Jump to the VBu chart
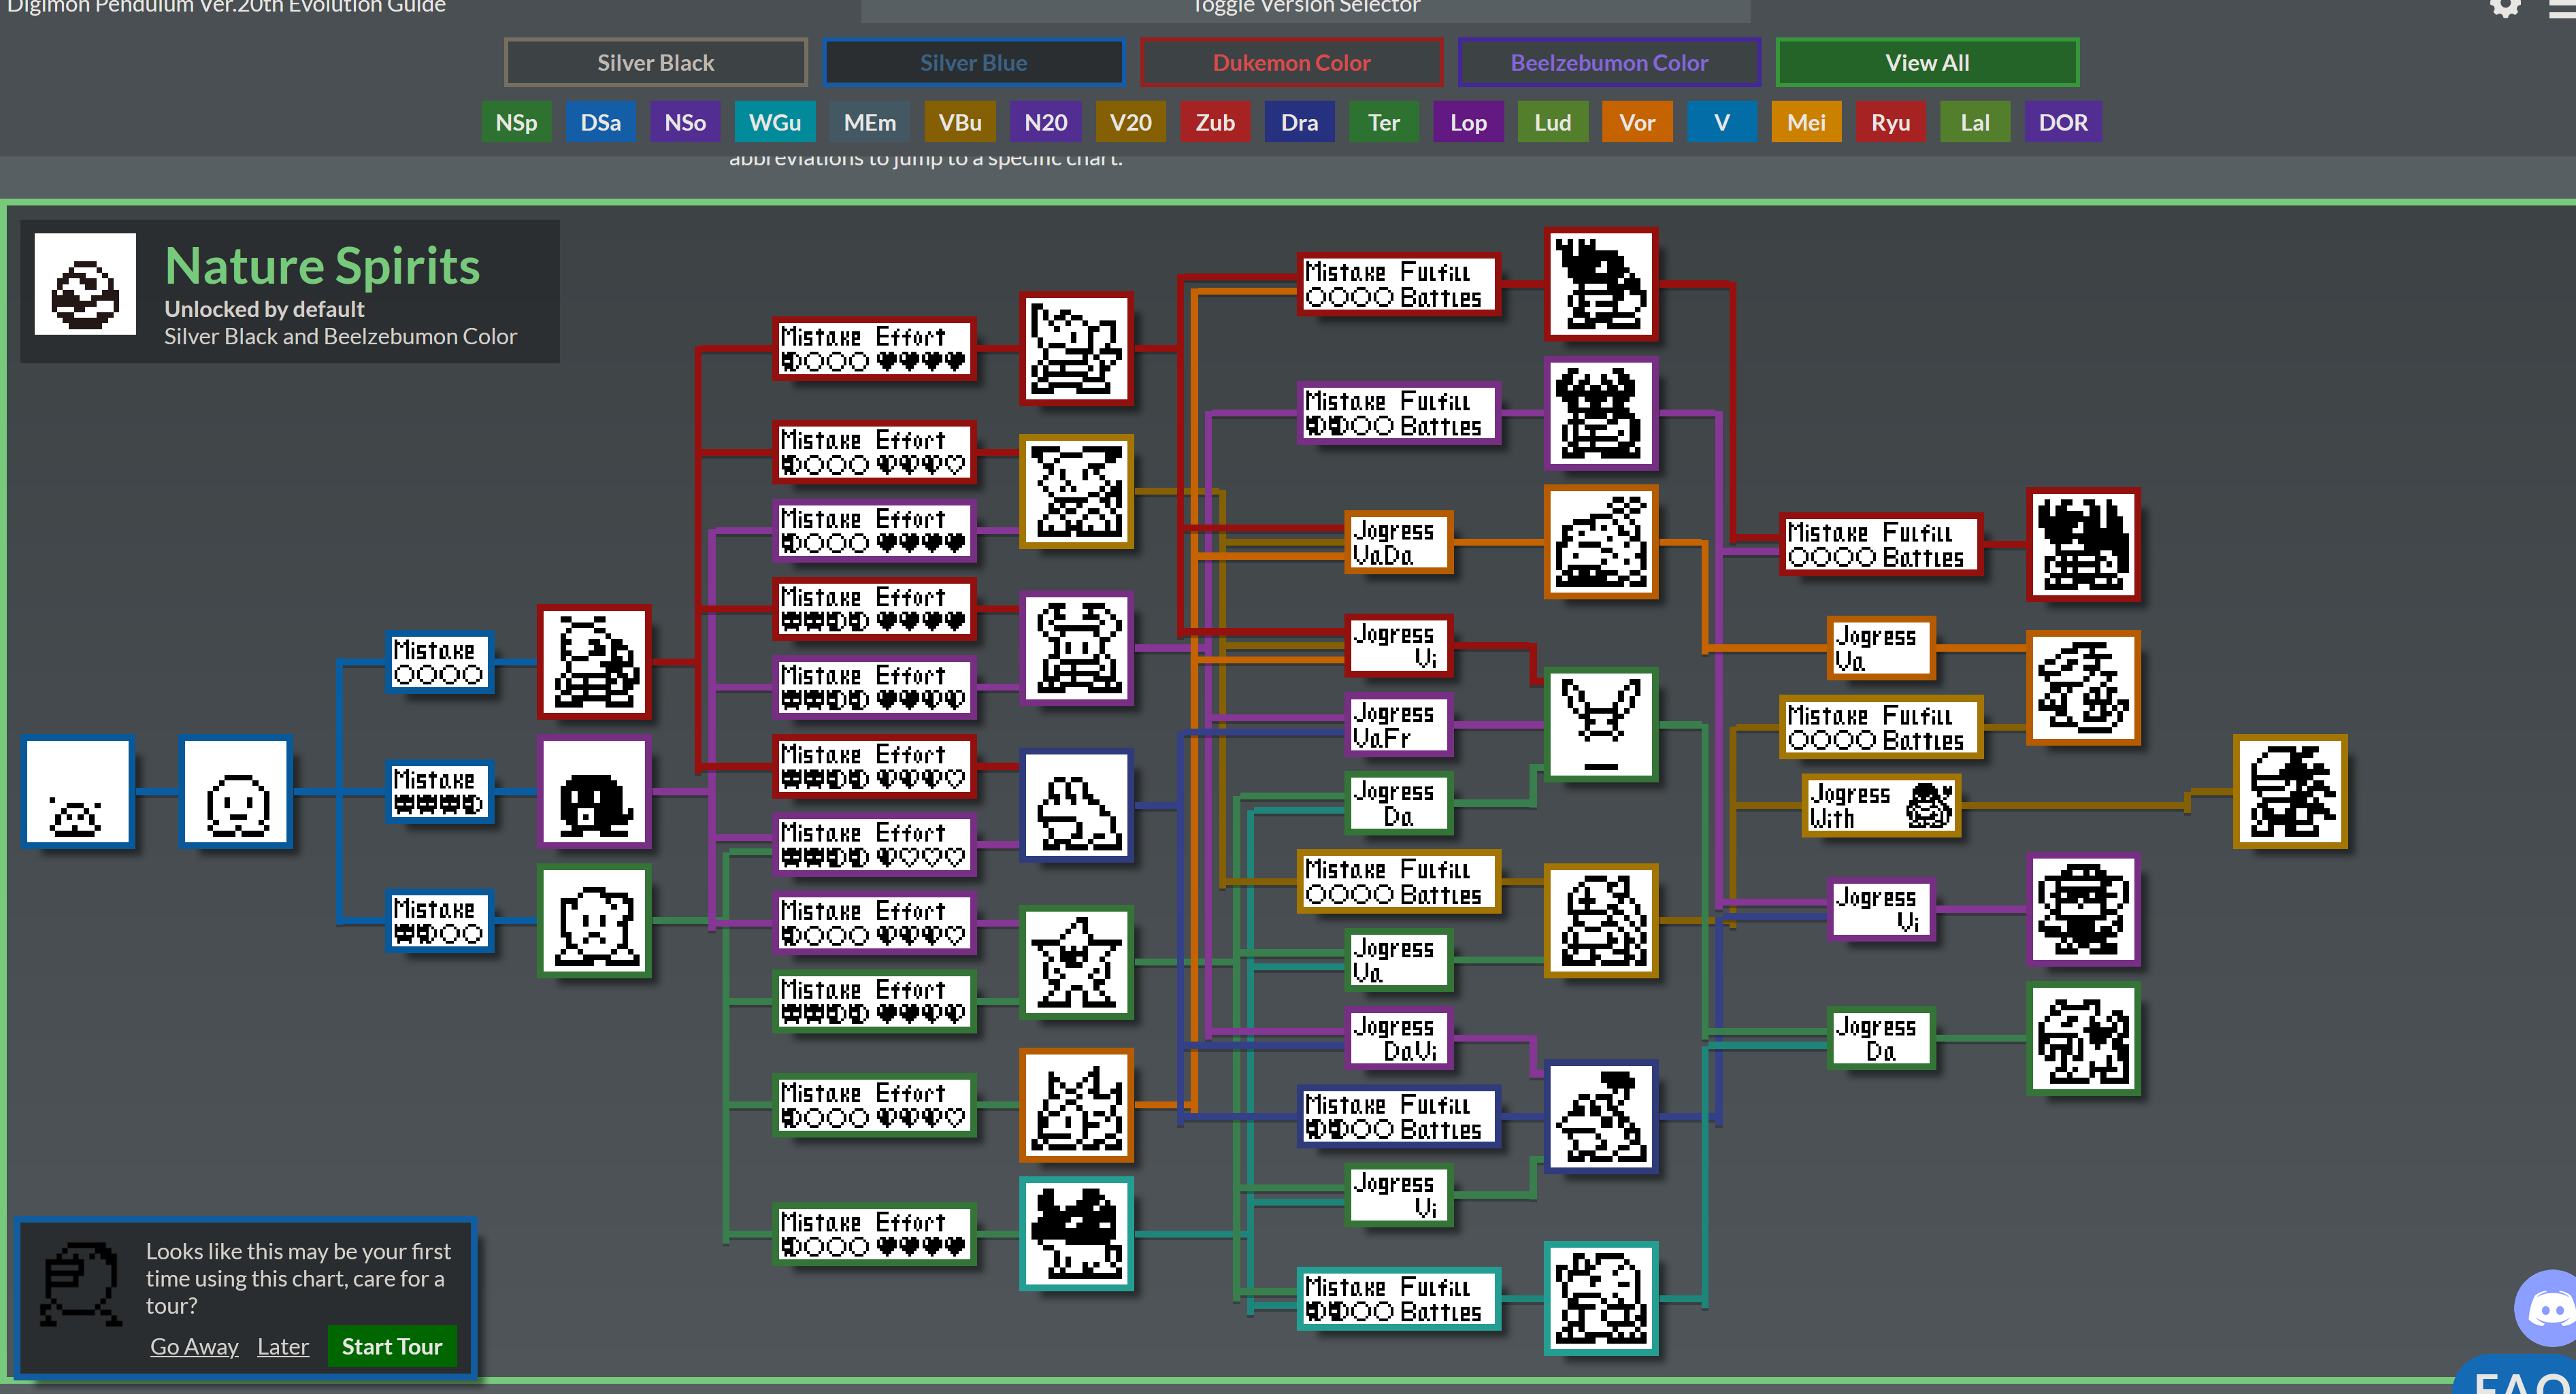2576x1394 pixels. (959, 122)
